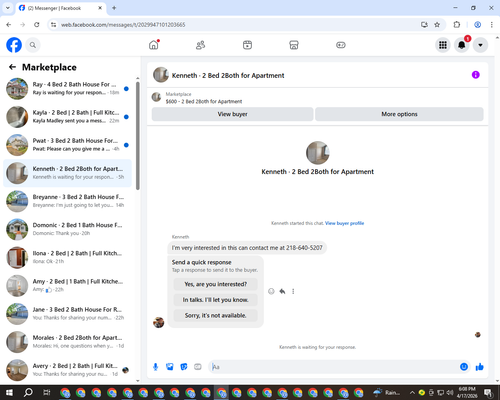Click the browser back button
The width and height of the screenshot is (500, 400).
[9, 25]
